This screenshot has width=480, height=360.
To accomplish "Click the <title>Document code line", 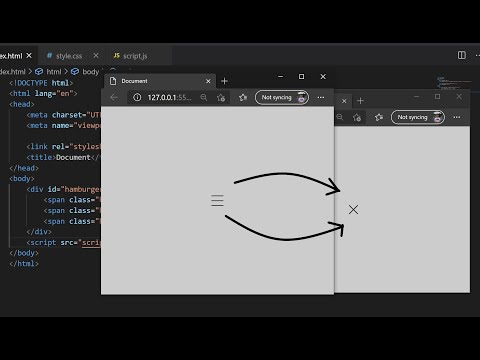I will [x=63, y=157].
